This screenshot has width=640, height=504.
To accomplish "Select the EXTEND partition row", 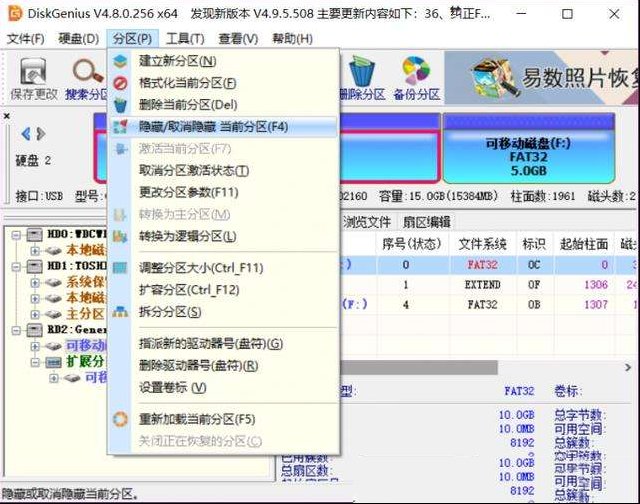I will point(488,284).
